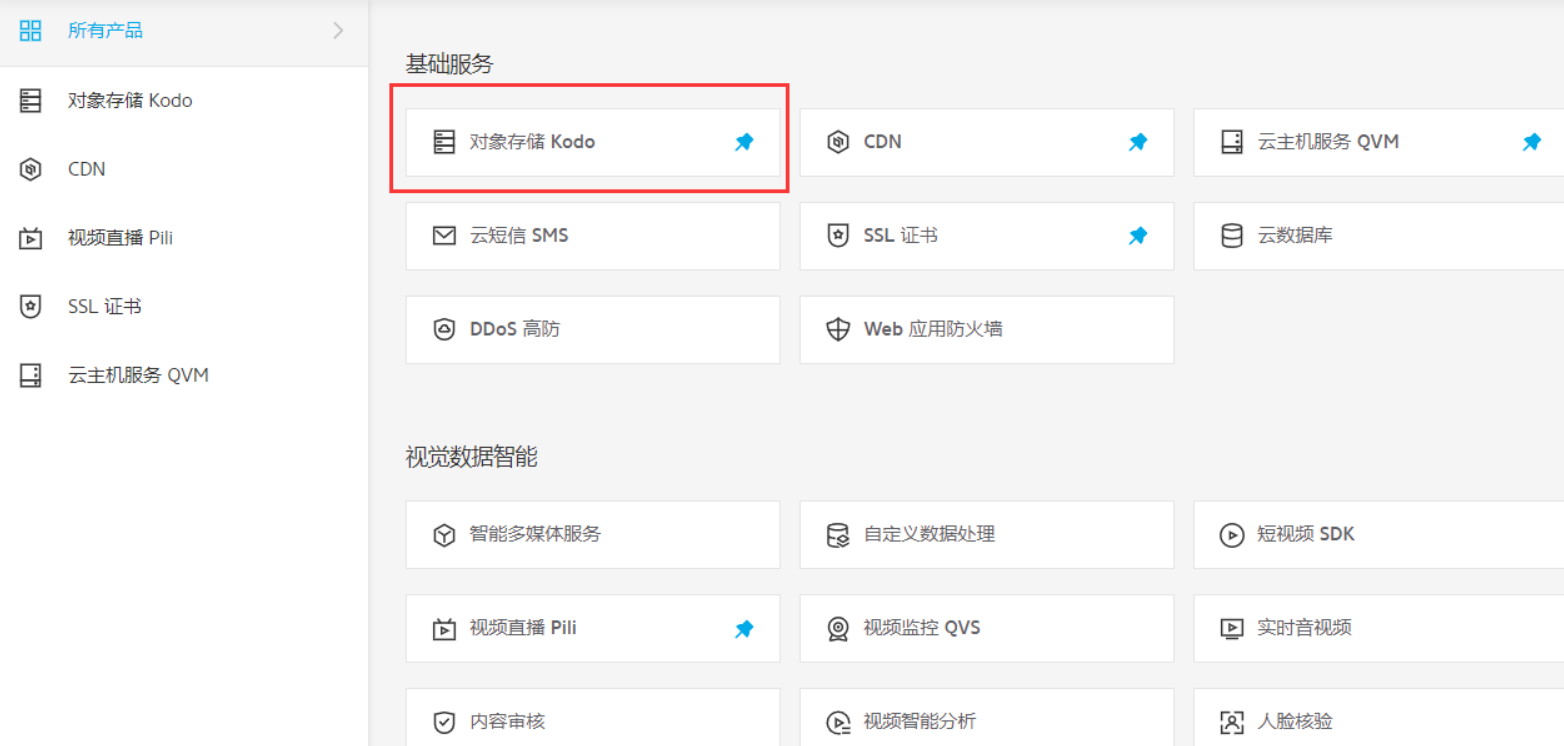This screenshot has height=746, width=1564.
Task: Open CDN from the left sidebar
Action: pos(185,169)
